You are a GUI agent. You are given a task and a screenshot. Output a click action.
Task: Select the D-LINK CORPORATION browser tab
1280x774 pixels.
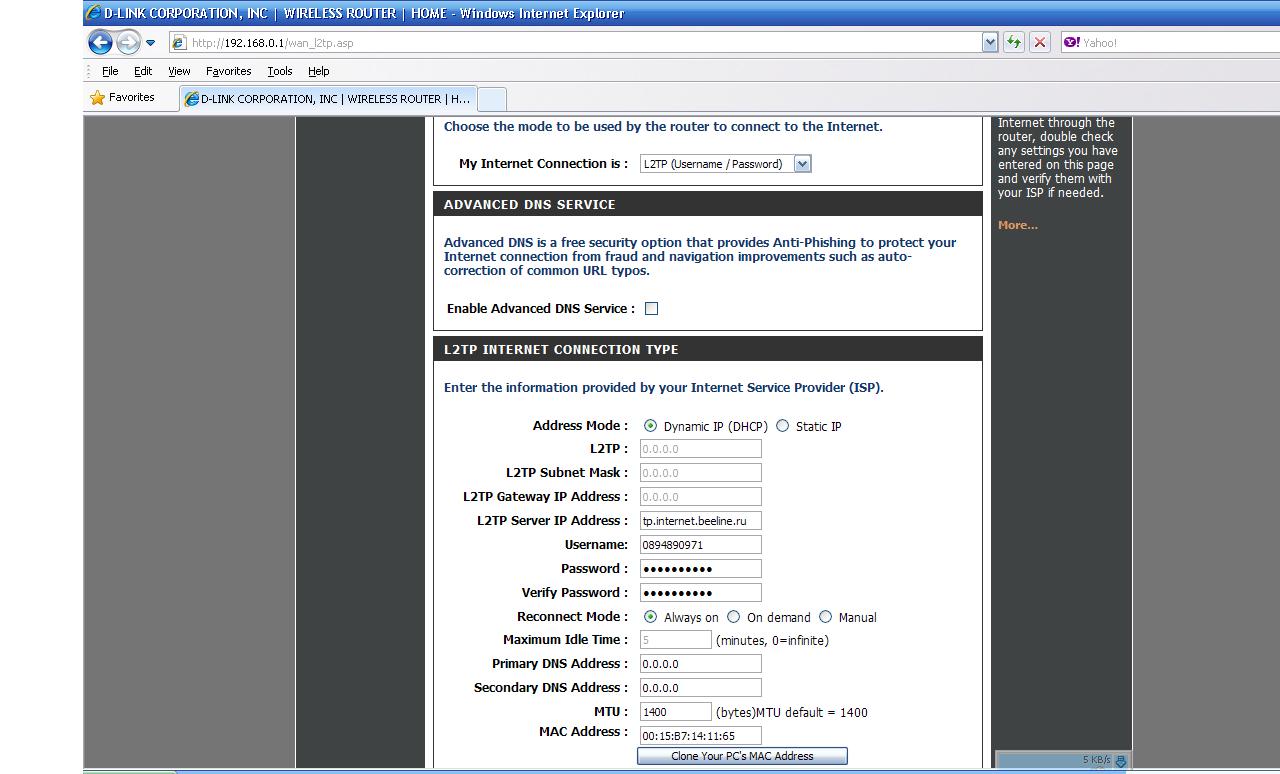coord(328,98)
